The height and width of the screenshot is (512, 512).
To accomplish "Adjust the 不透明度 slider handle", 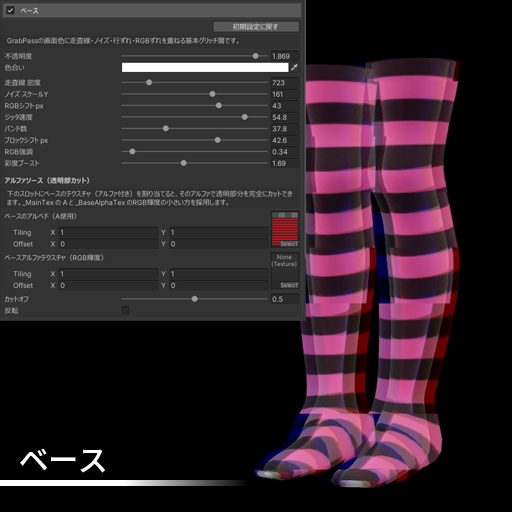I will coord(255,56).
